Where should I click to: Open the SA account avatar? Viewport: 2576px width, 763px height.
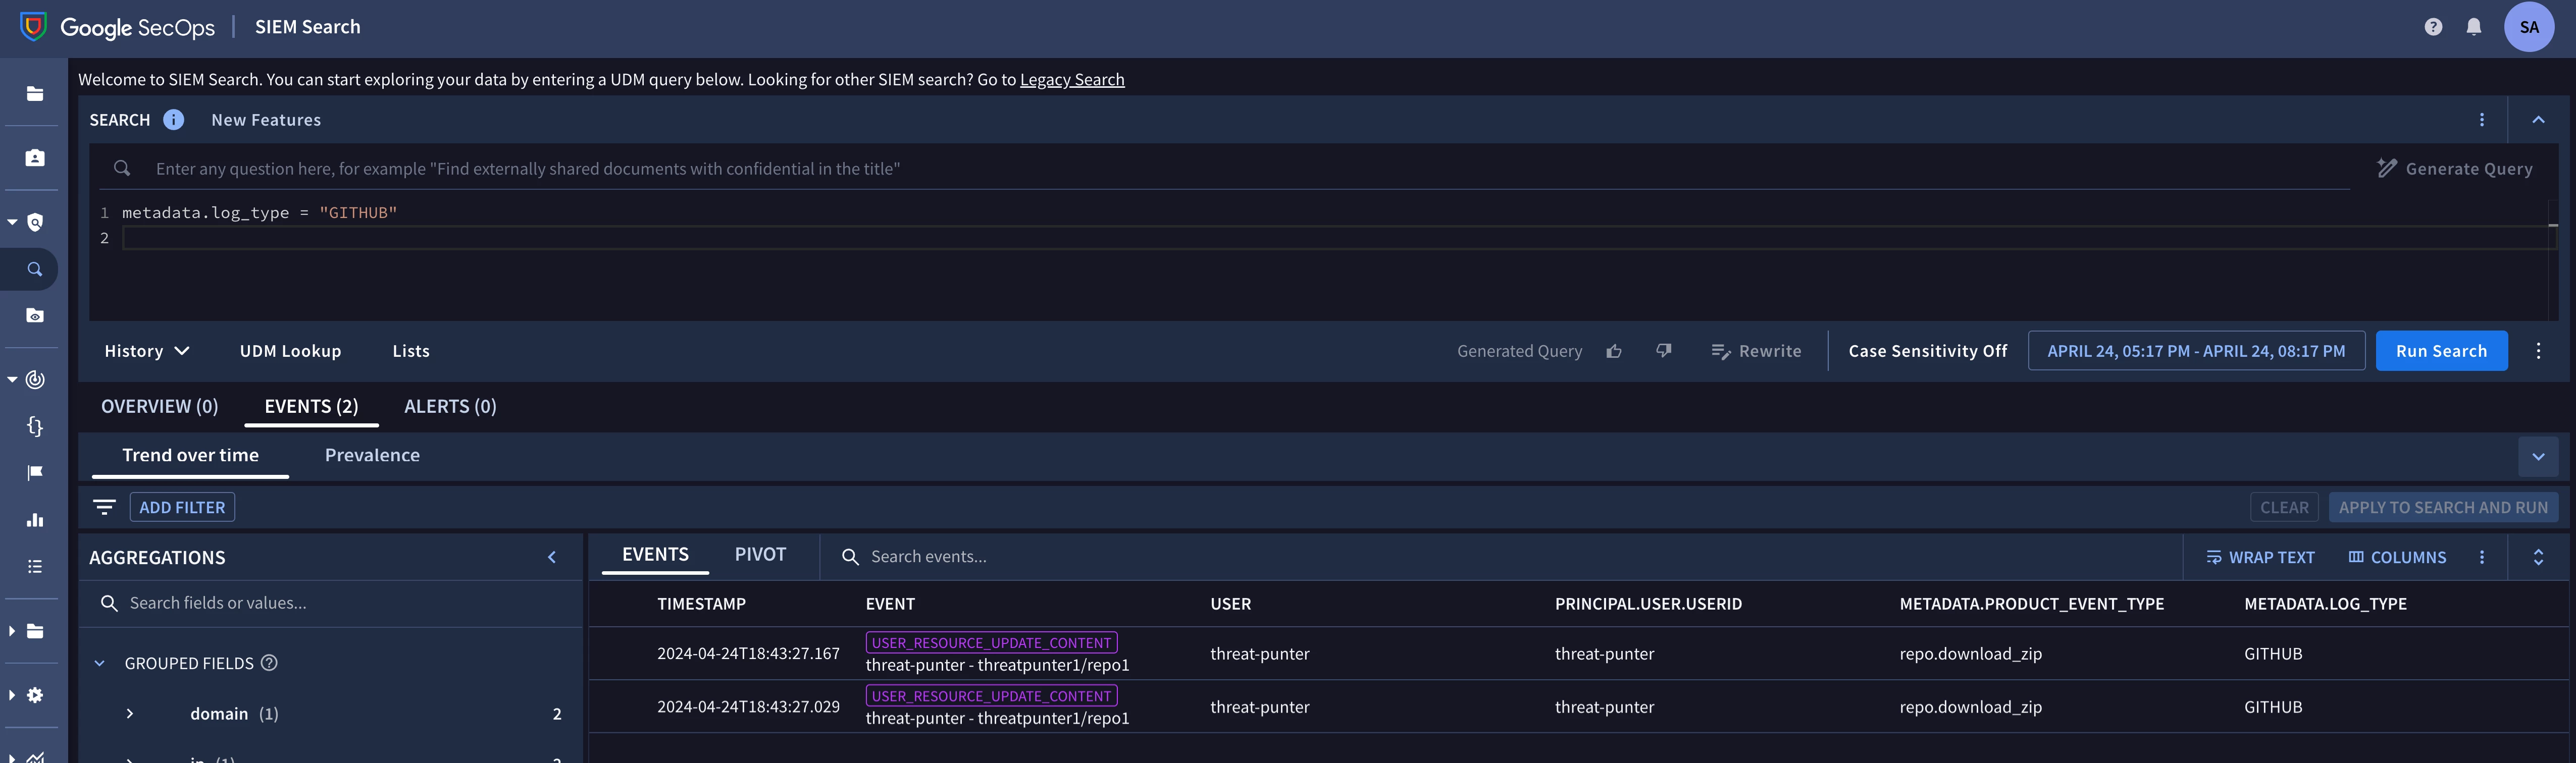(x=2529, y=27)
